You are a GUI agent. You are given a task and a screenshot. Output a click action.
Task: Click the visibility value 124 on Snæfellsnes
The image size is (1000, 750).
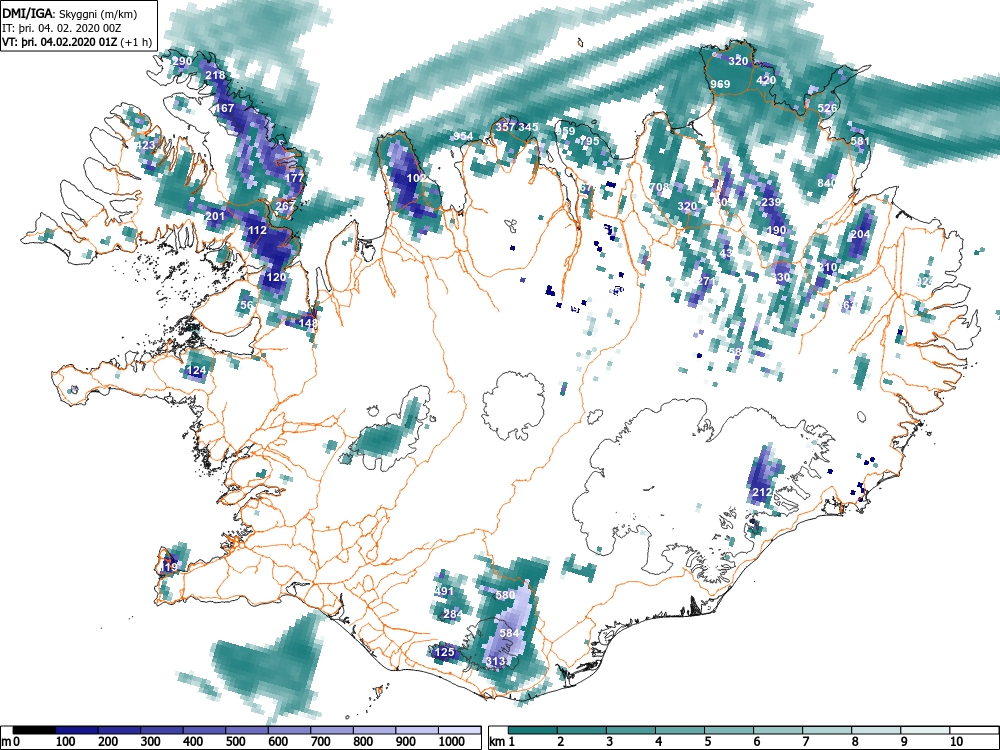pyautogui.click(x=196, y=371)
